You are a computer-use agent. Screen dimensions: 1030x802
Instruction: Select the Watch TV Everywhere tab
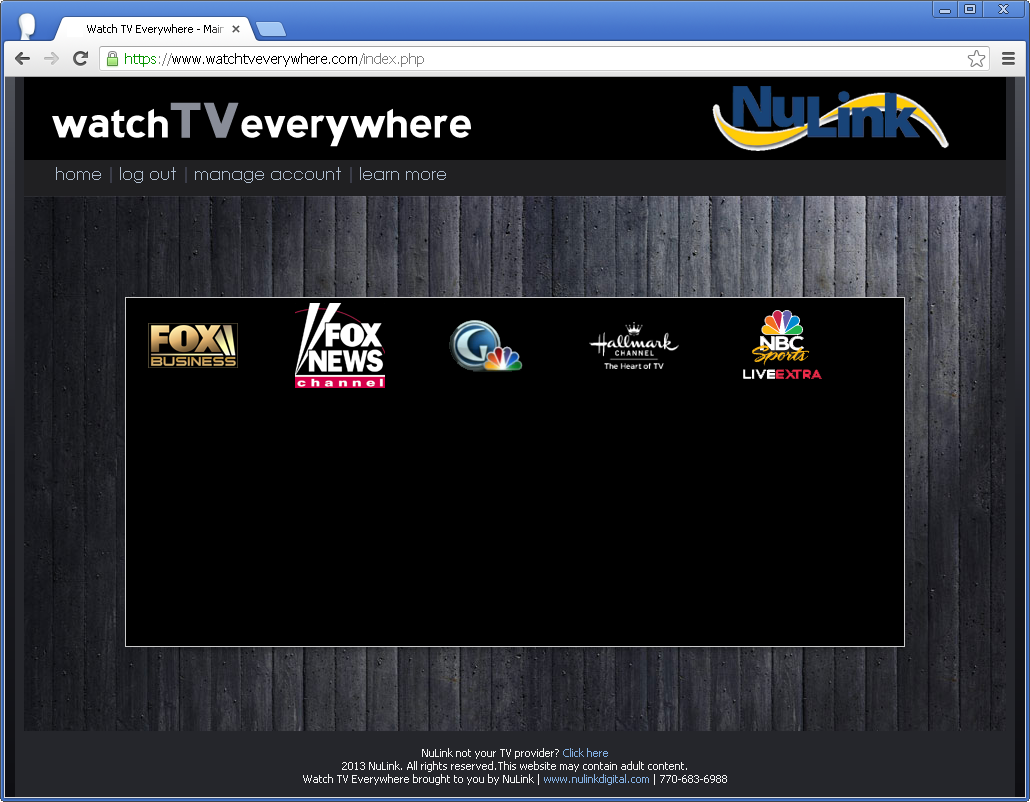154,29
